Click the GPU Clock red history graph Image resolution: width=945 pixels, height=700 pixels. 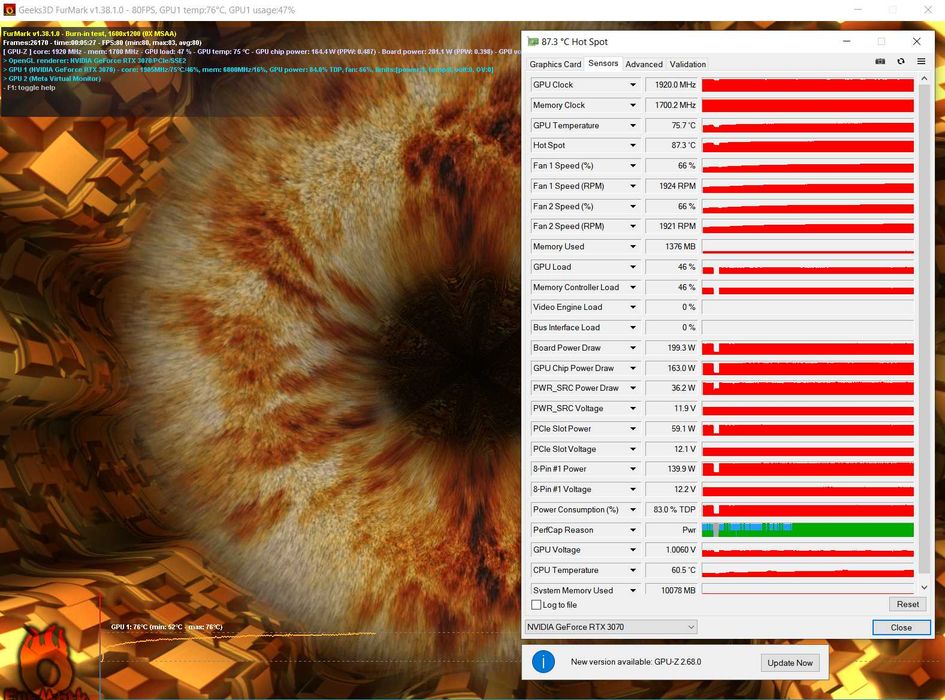coord(808,85)
